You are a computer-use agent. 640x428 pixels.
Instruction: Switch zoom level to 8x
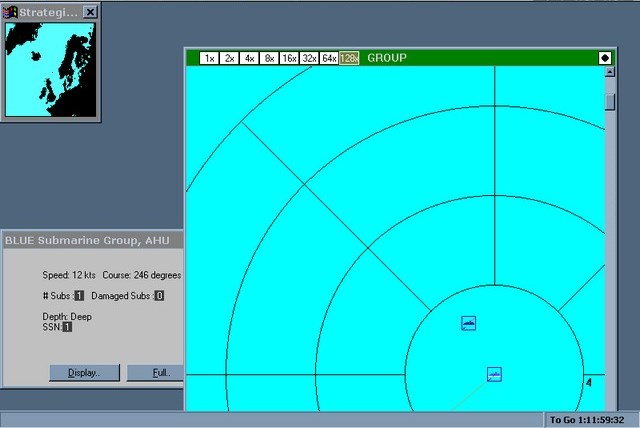point(269,58)
